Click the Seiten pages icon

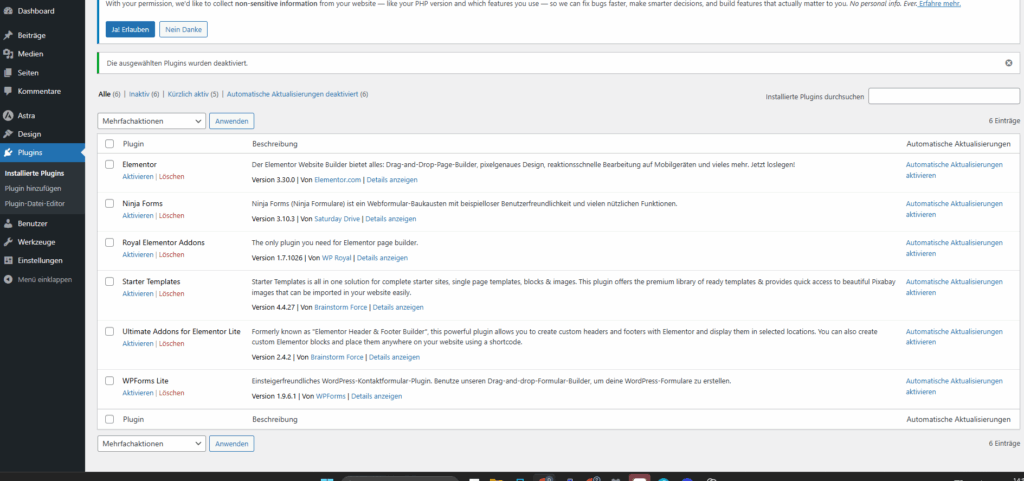coord(8,73)
